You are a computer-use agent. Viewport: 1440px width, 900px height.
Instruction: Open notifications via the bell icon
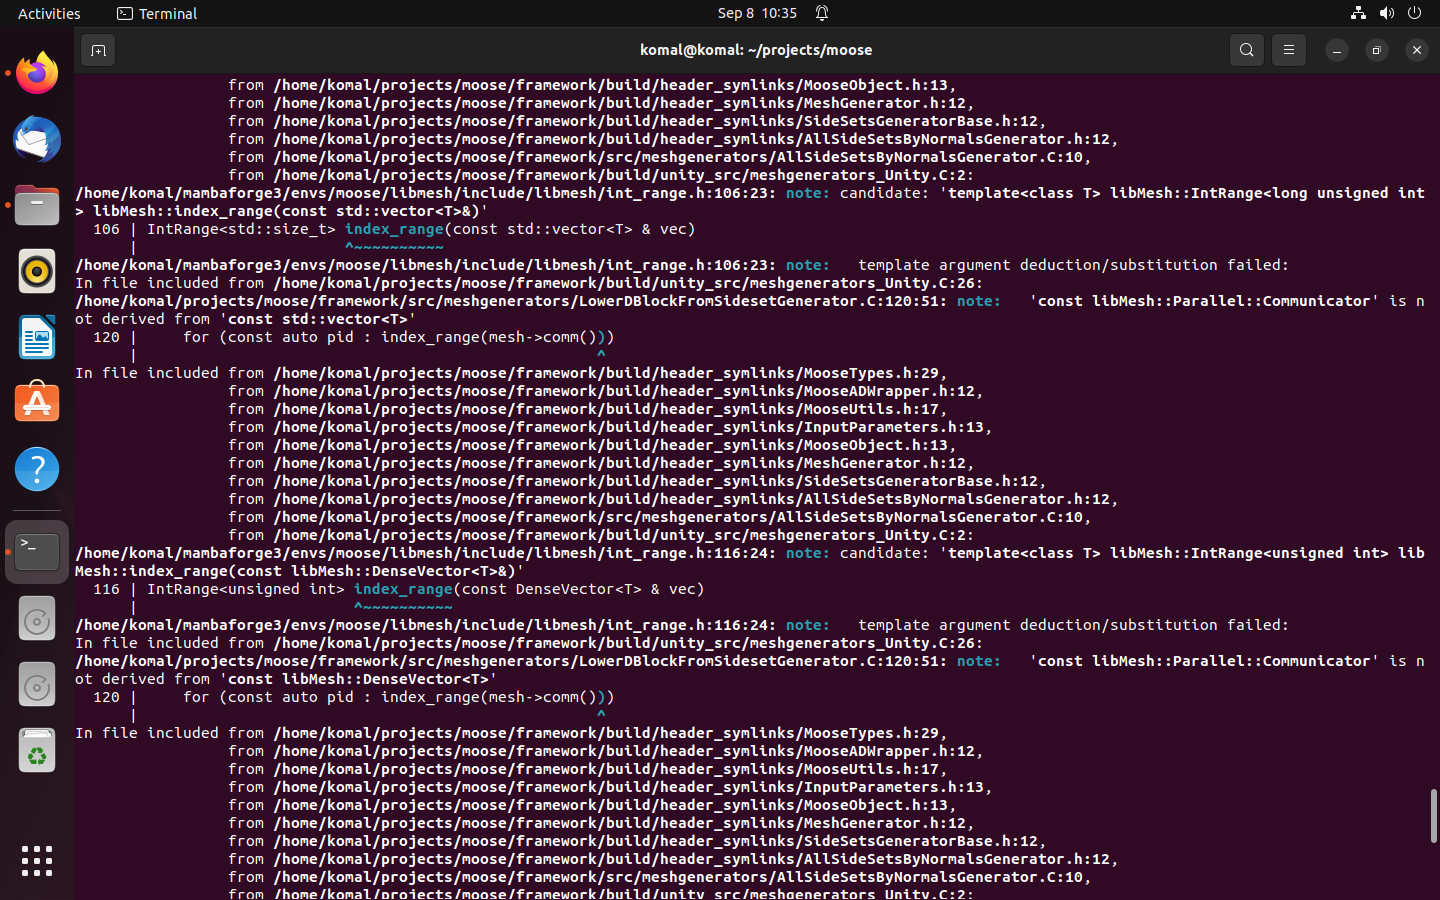point(820,13)
